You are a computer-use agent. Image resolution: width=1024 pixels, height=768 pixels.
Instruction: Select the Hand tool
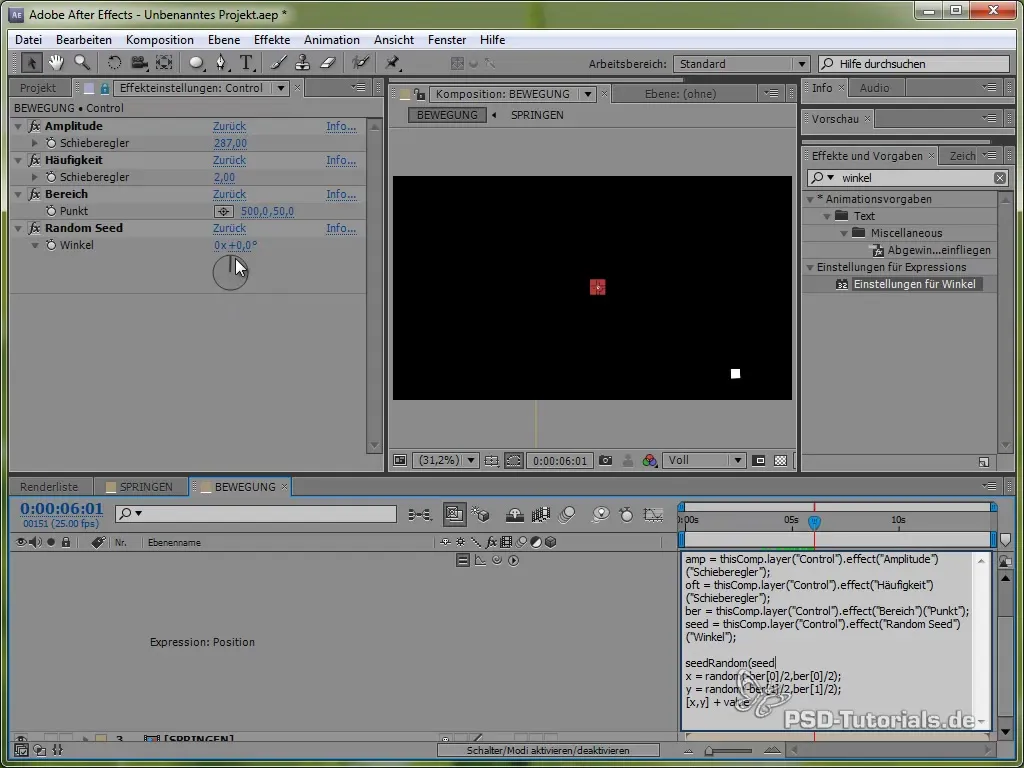56,63
